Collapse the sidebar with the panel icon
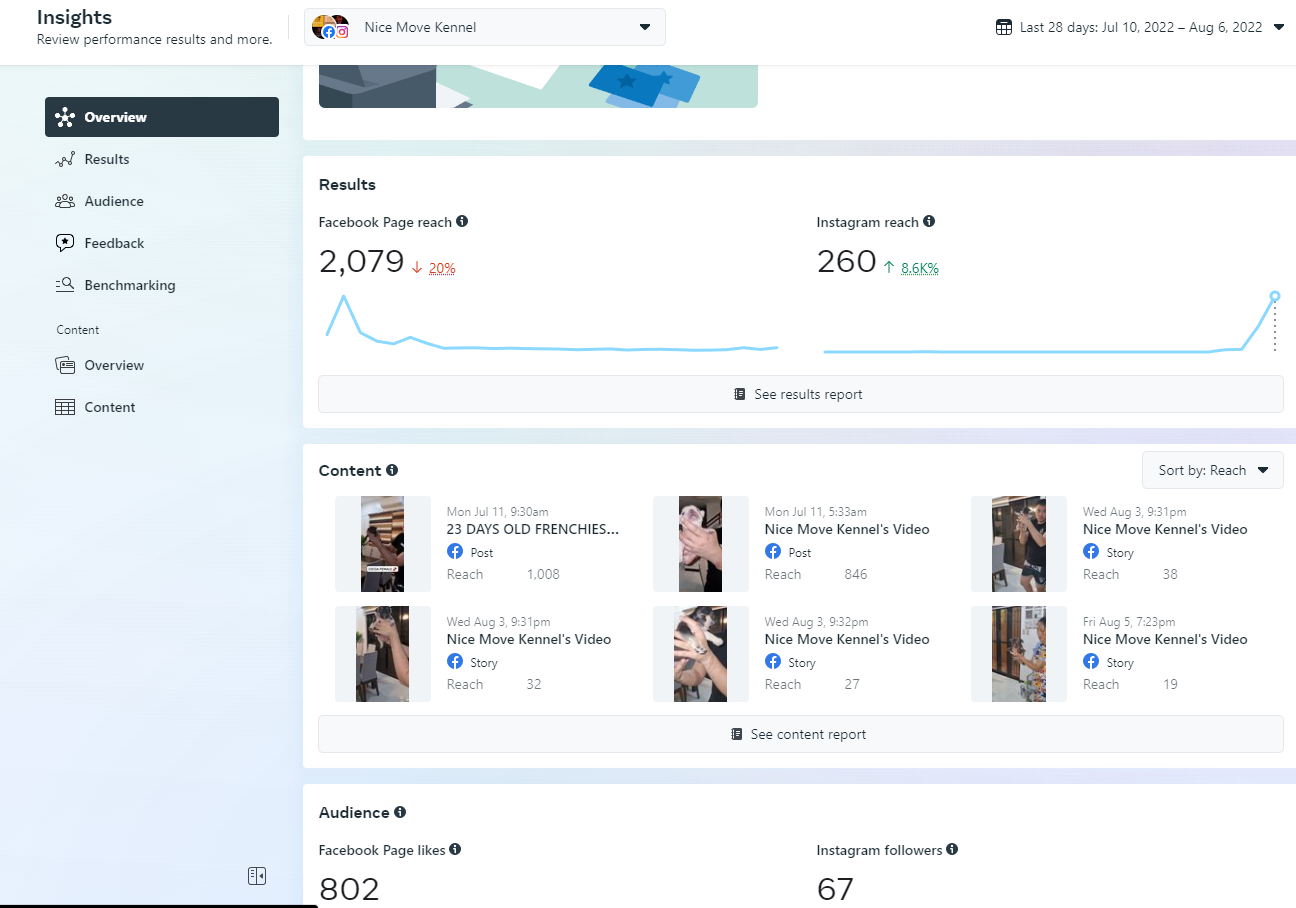 coord(257,876)
